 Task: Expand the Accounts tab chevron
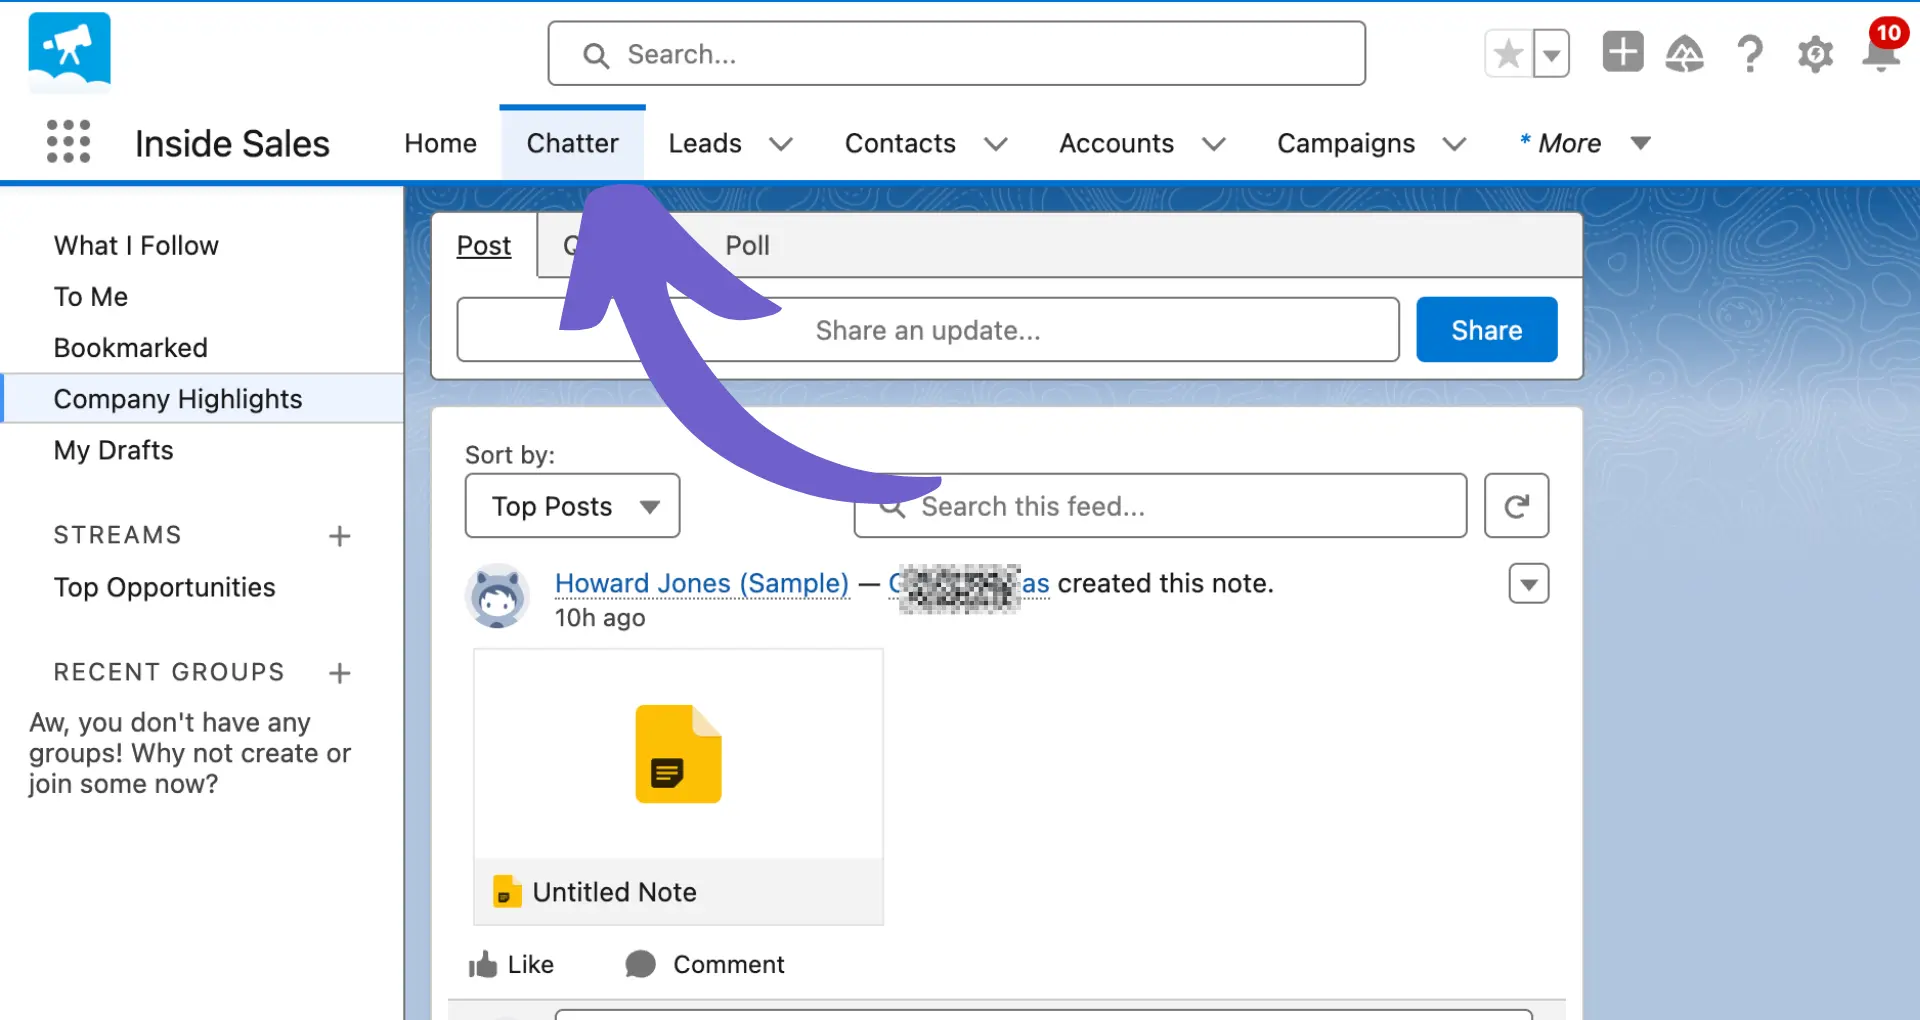tap(1213, 144)
